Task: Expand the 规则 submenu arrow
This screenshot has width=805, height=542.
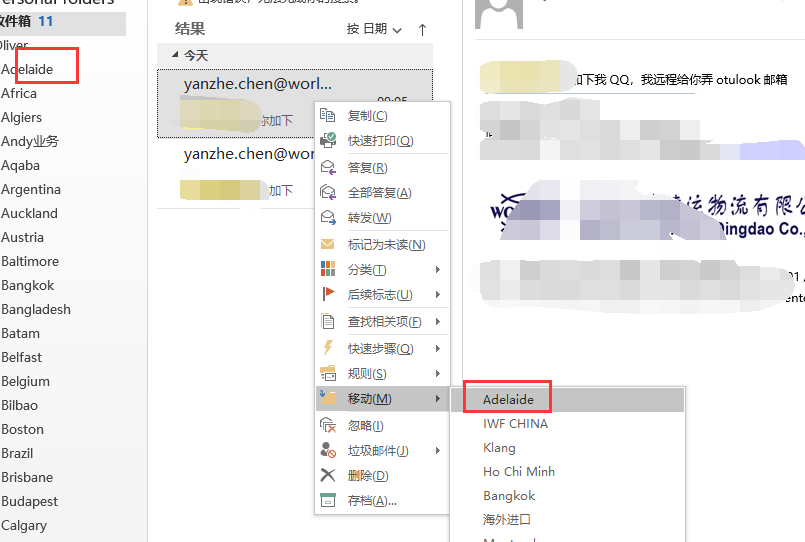Action: (437, 373)
